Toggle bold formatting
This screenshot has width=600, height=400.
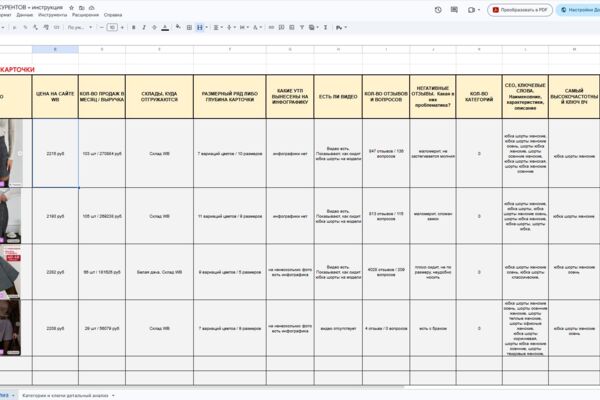pos(134,28)
